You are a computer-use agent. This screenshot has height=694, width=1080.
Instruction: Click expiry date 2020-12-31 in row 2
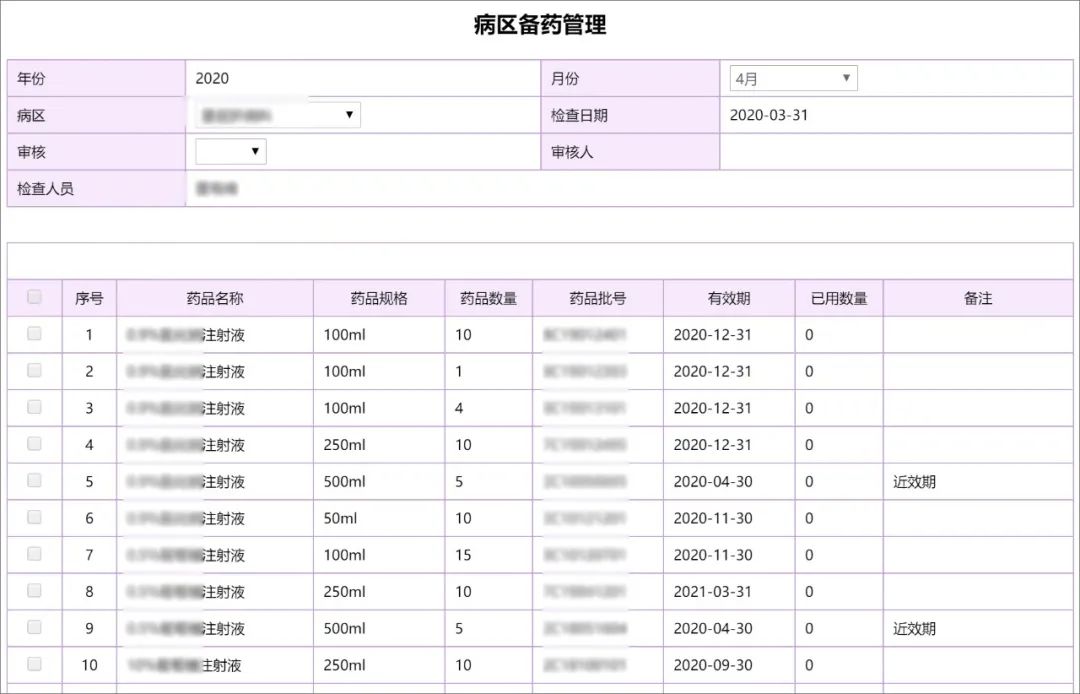pyautogui.click(x=712, y=372)
